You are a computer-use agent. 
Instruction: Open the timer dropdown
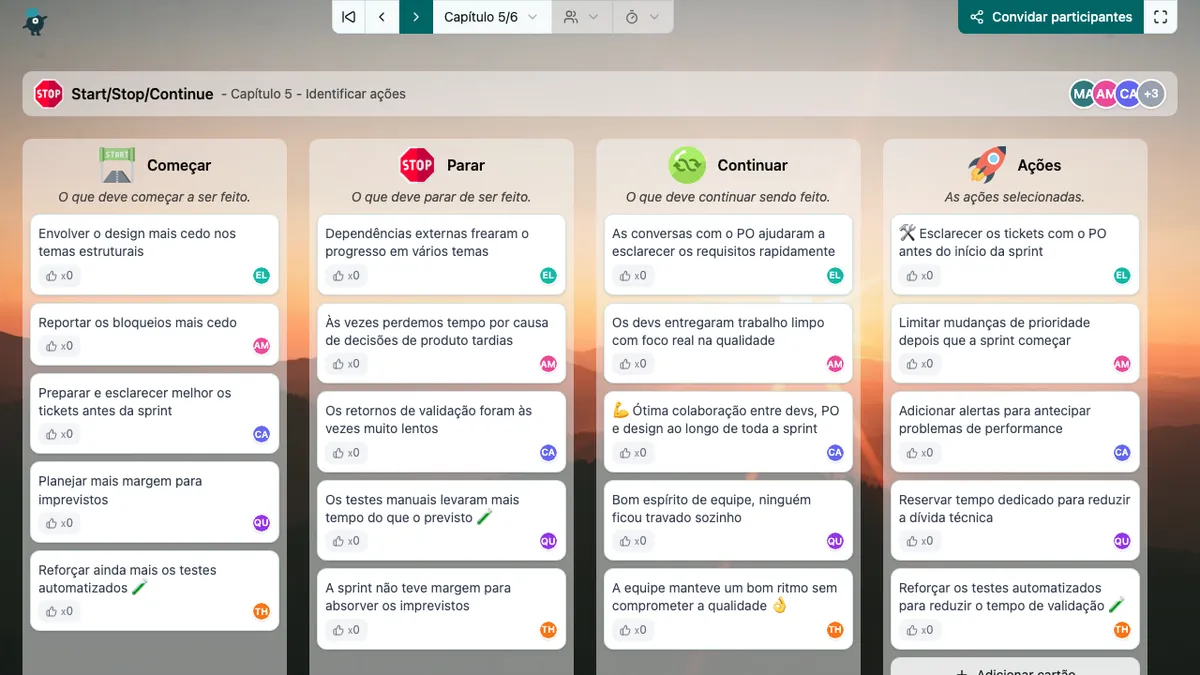pos(642,17)
